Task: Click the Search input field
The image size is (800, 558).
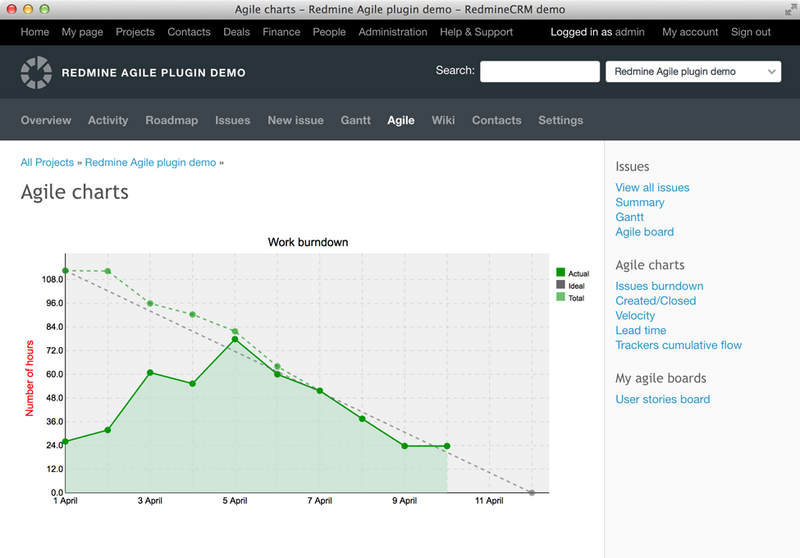Action: point(539,72)
